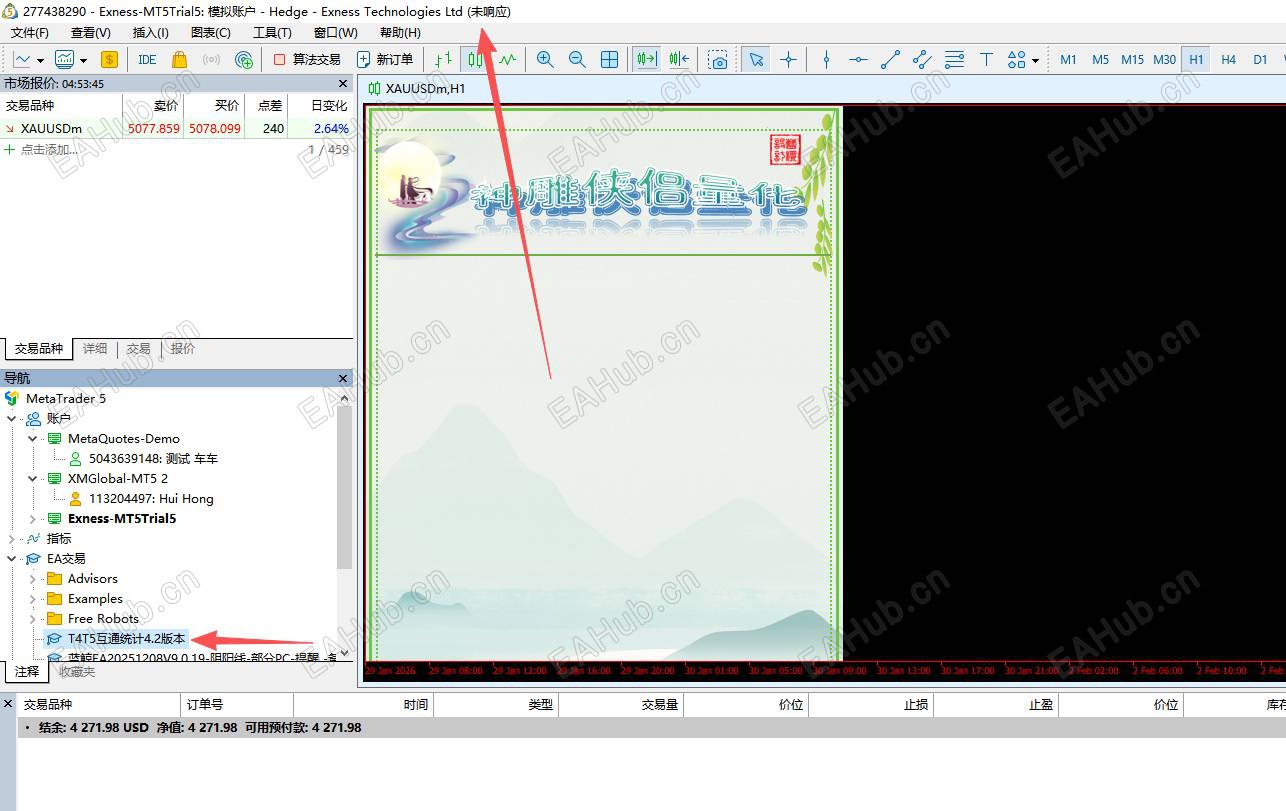Image resolution: width=1286 pixels, height=811 pixels.
Task: Collapse the 账户 accounts tree node
Action: click(x=12, y=418)
